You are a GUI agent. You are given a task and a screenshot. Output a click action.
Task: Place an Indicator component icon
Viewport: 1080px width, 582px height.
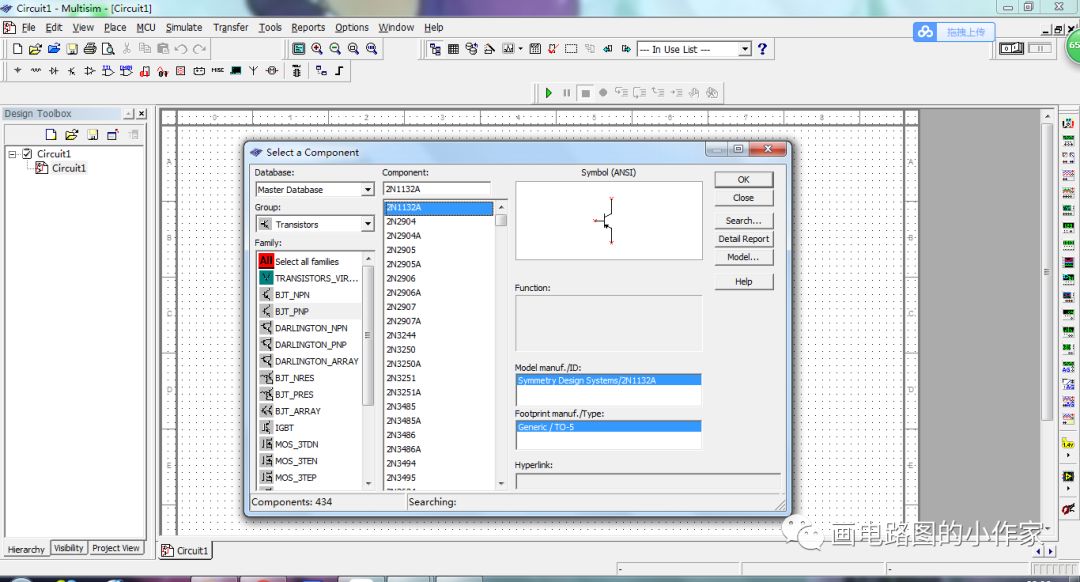pos(180,71)
